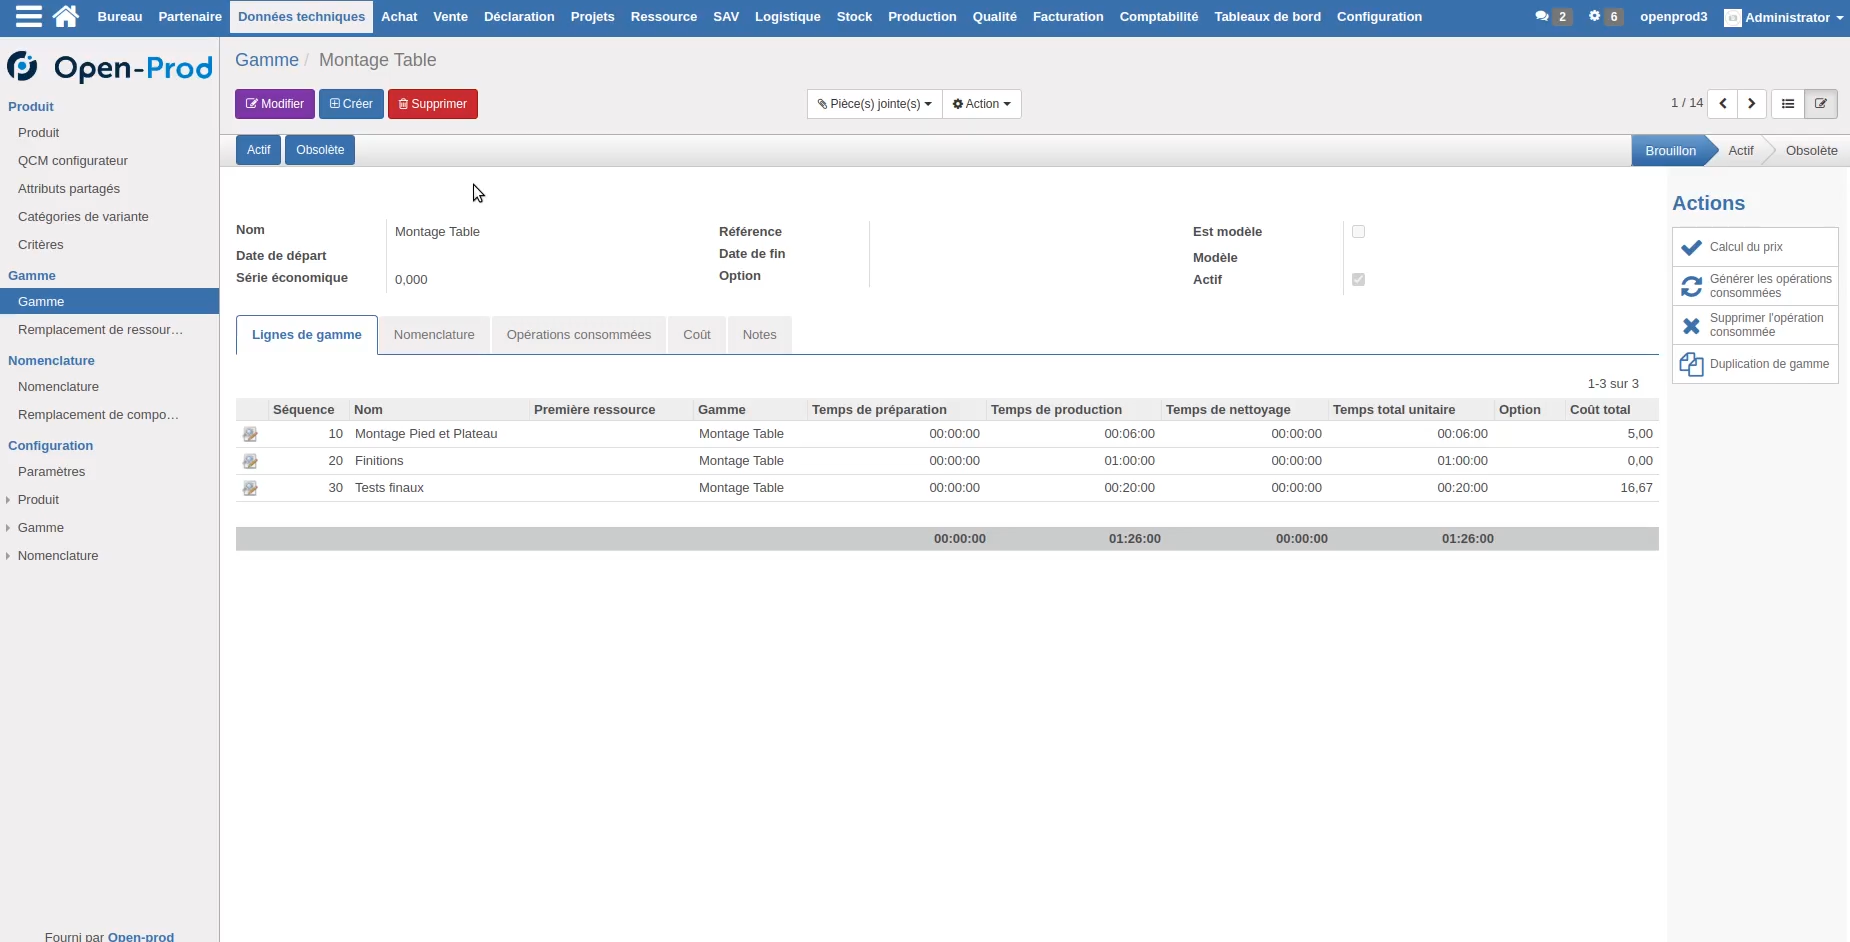Select the Lignes de gamme tab
The width and height of the screenshot is (1850, 942).
click(307, 335)
